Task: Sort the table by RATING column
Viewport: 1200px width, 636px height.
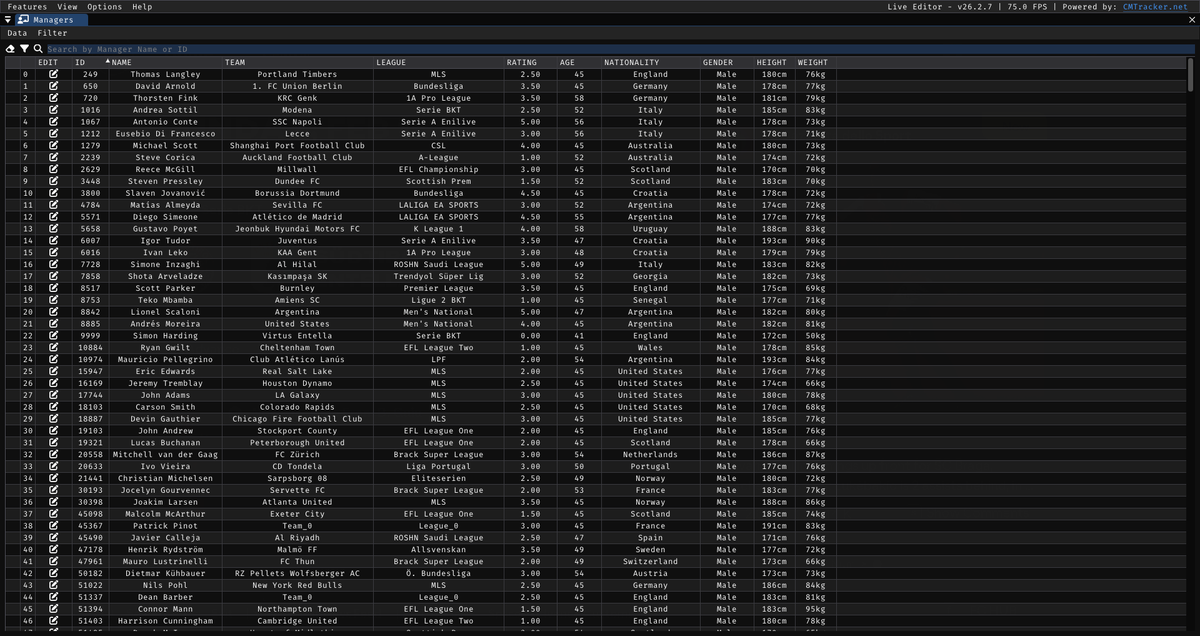Action: pyautogui.click(x=522, y=62)
